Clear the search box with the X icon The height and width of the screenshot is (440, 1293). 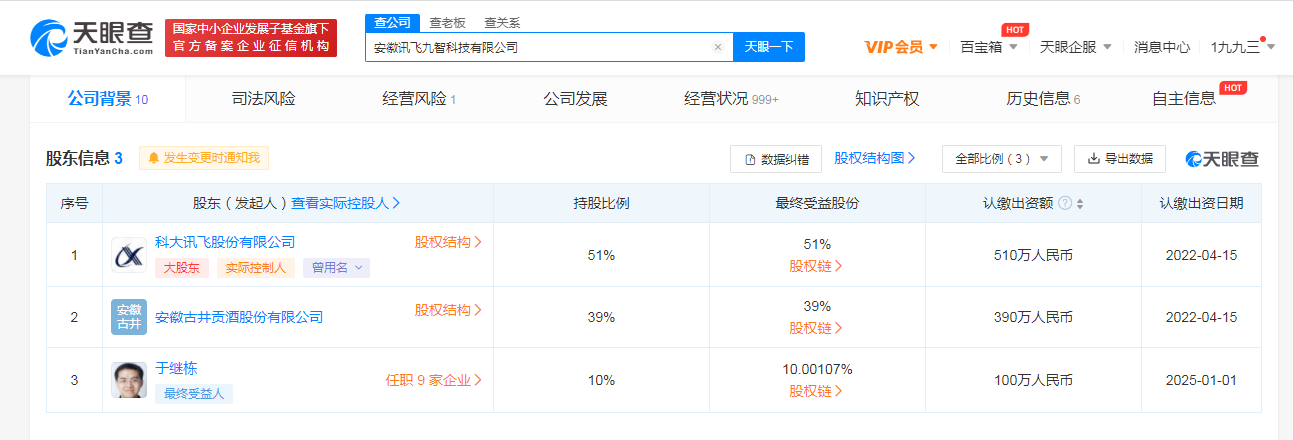pos(717,47)
